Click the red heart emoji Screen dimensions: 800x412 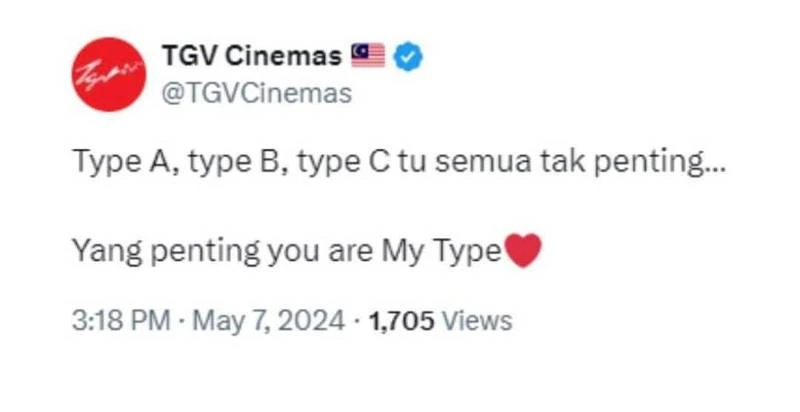(524, 252)
